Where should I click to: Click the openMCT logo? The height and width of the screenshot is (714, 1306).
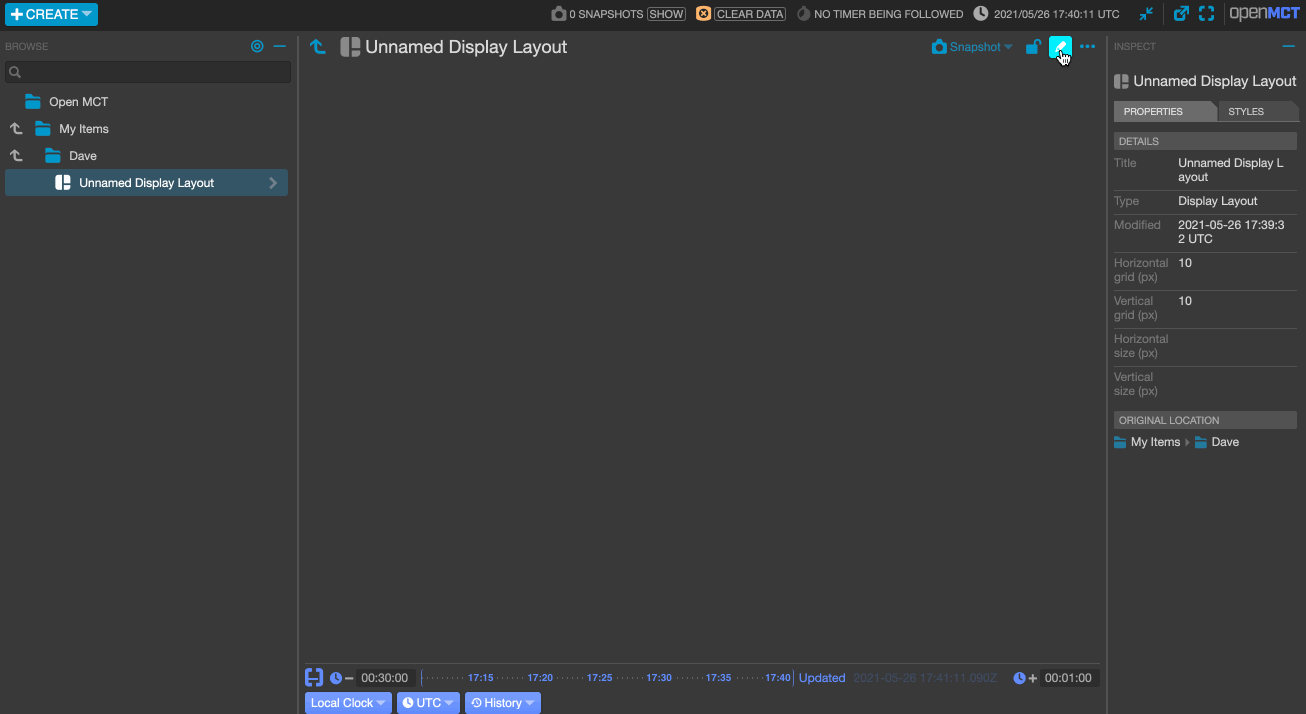1264,14
